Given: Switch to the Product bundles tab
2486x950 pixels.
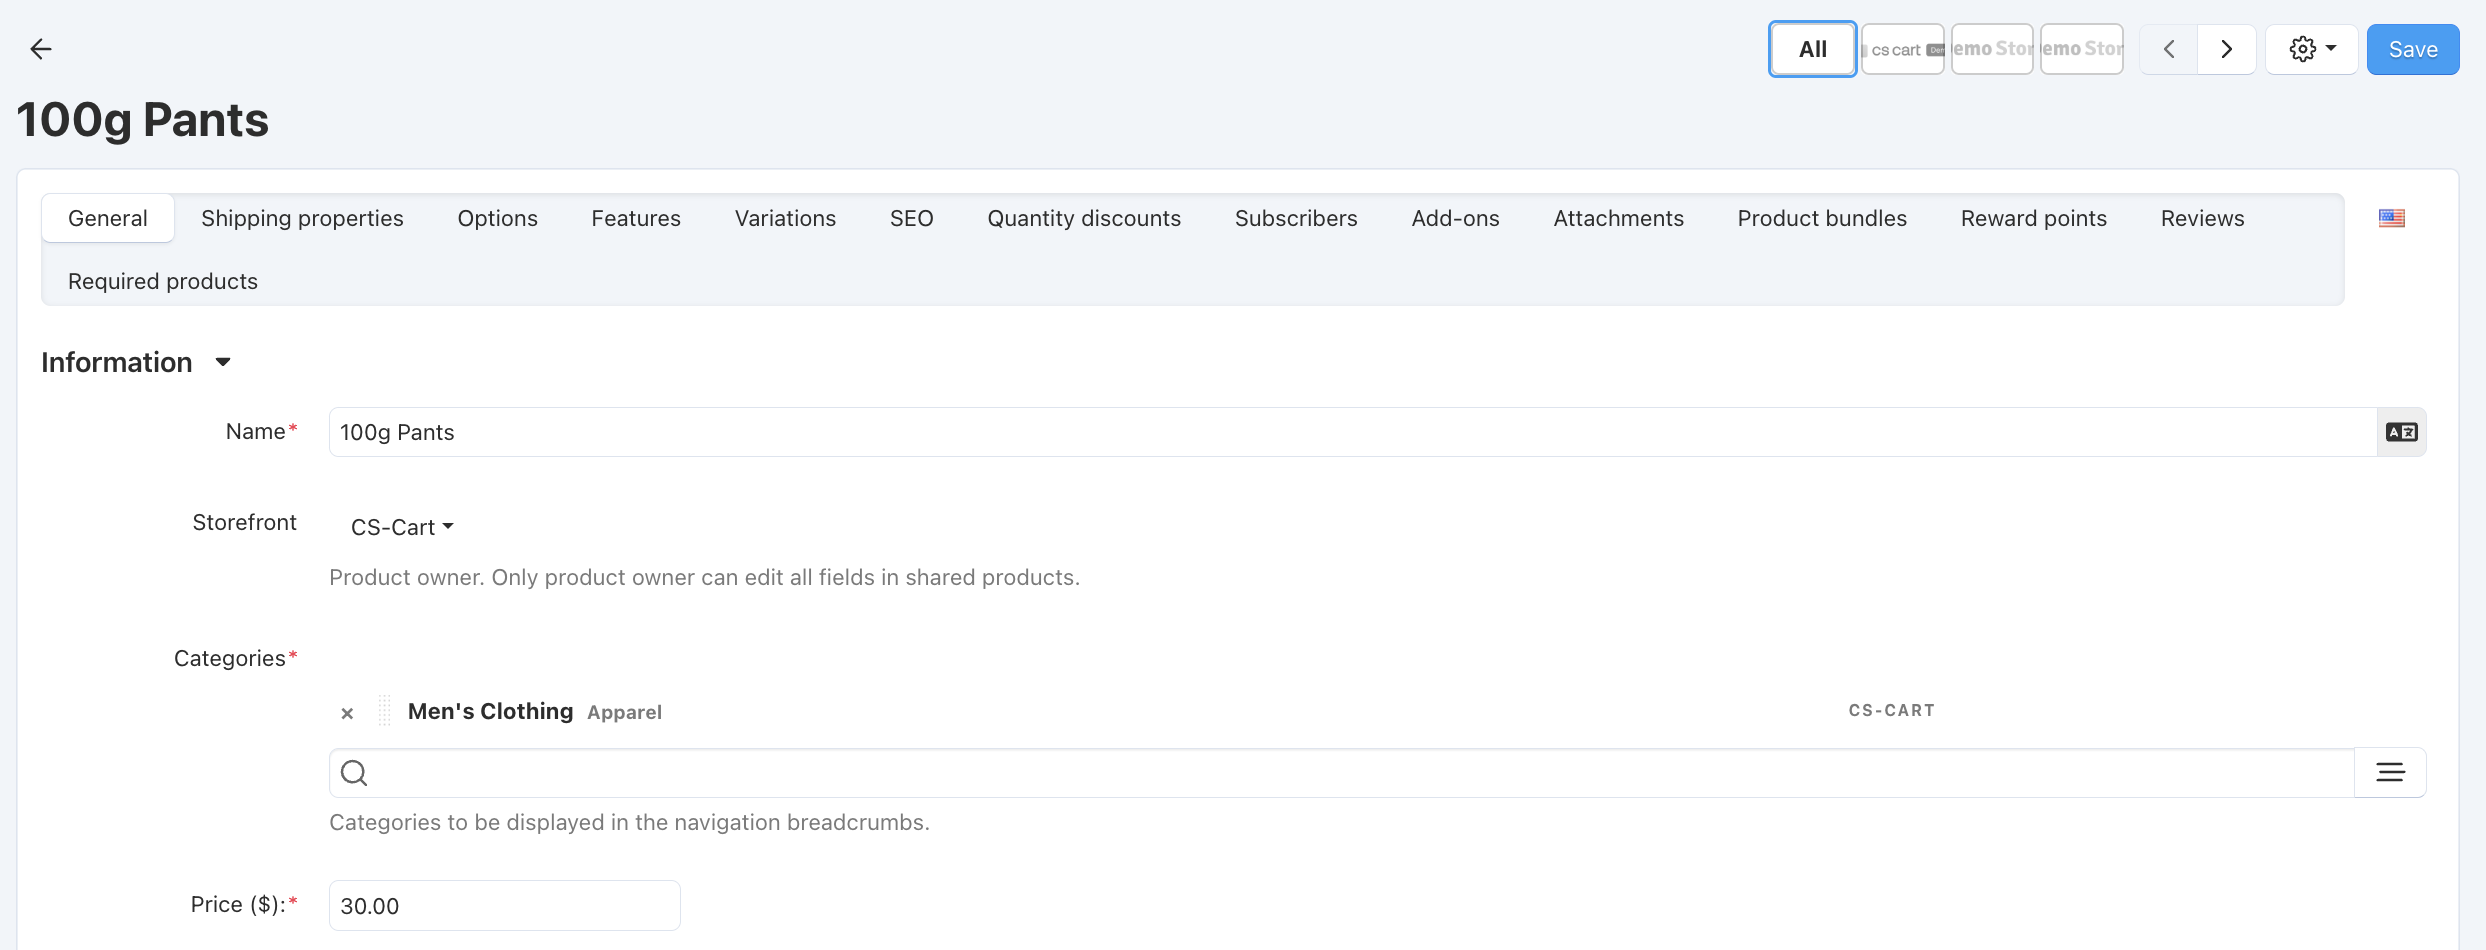Looking at the screenshot, I should (x=1822, y=218).
